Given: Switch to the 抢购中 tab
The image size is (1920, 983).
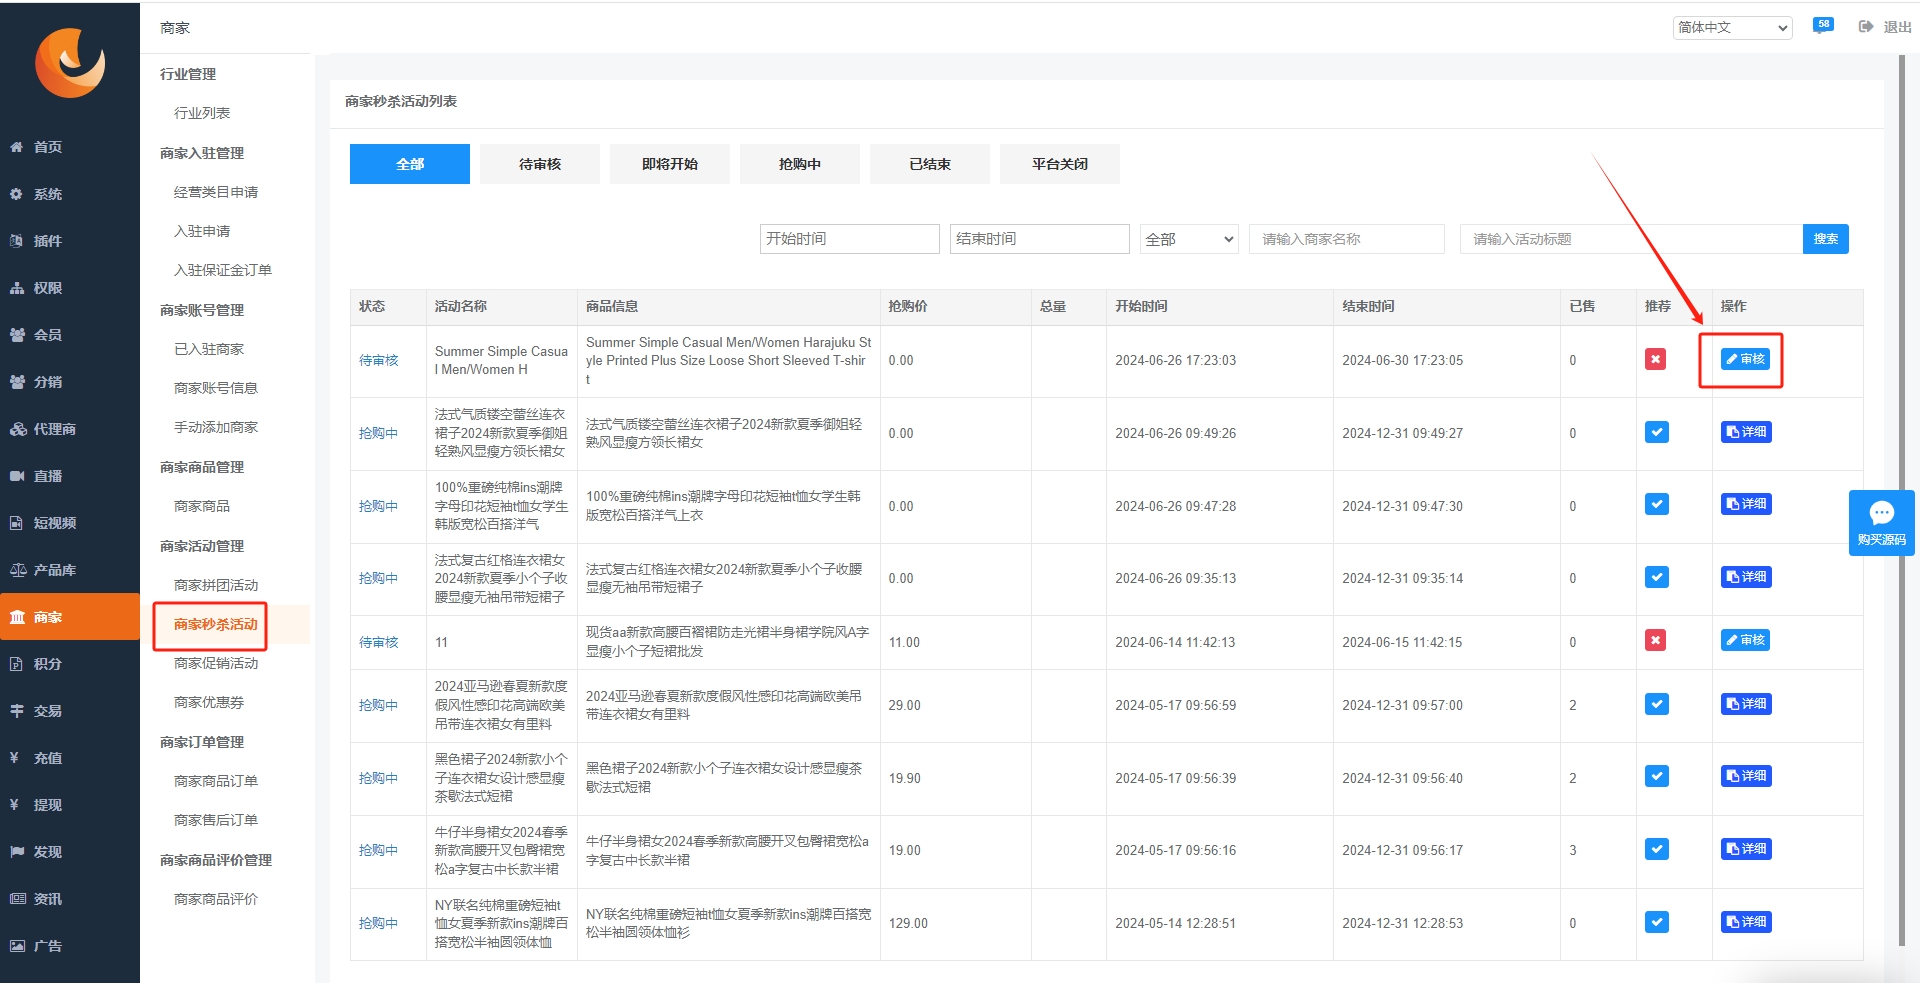Looking at the screenshot, I should click(800, 164).
